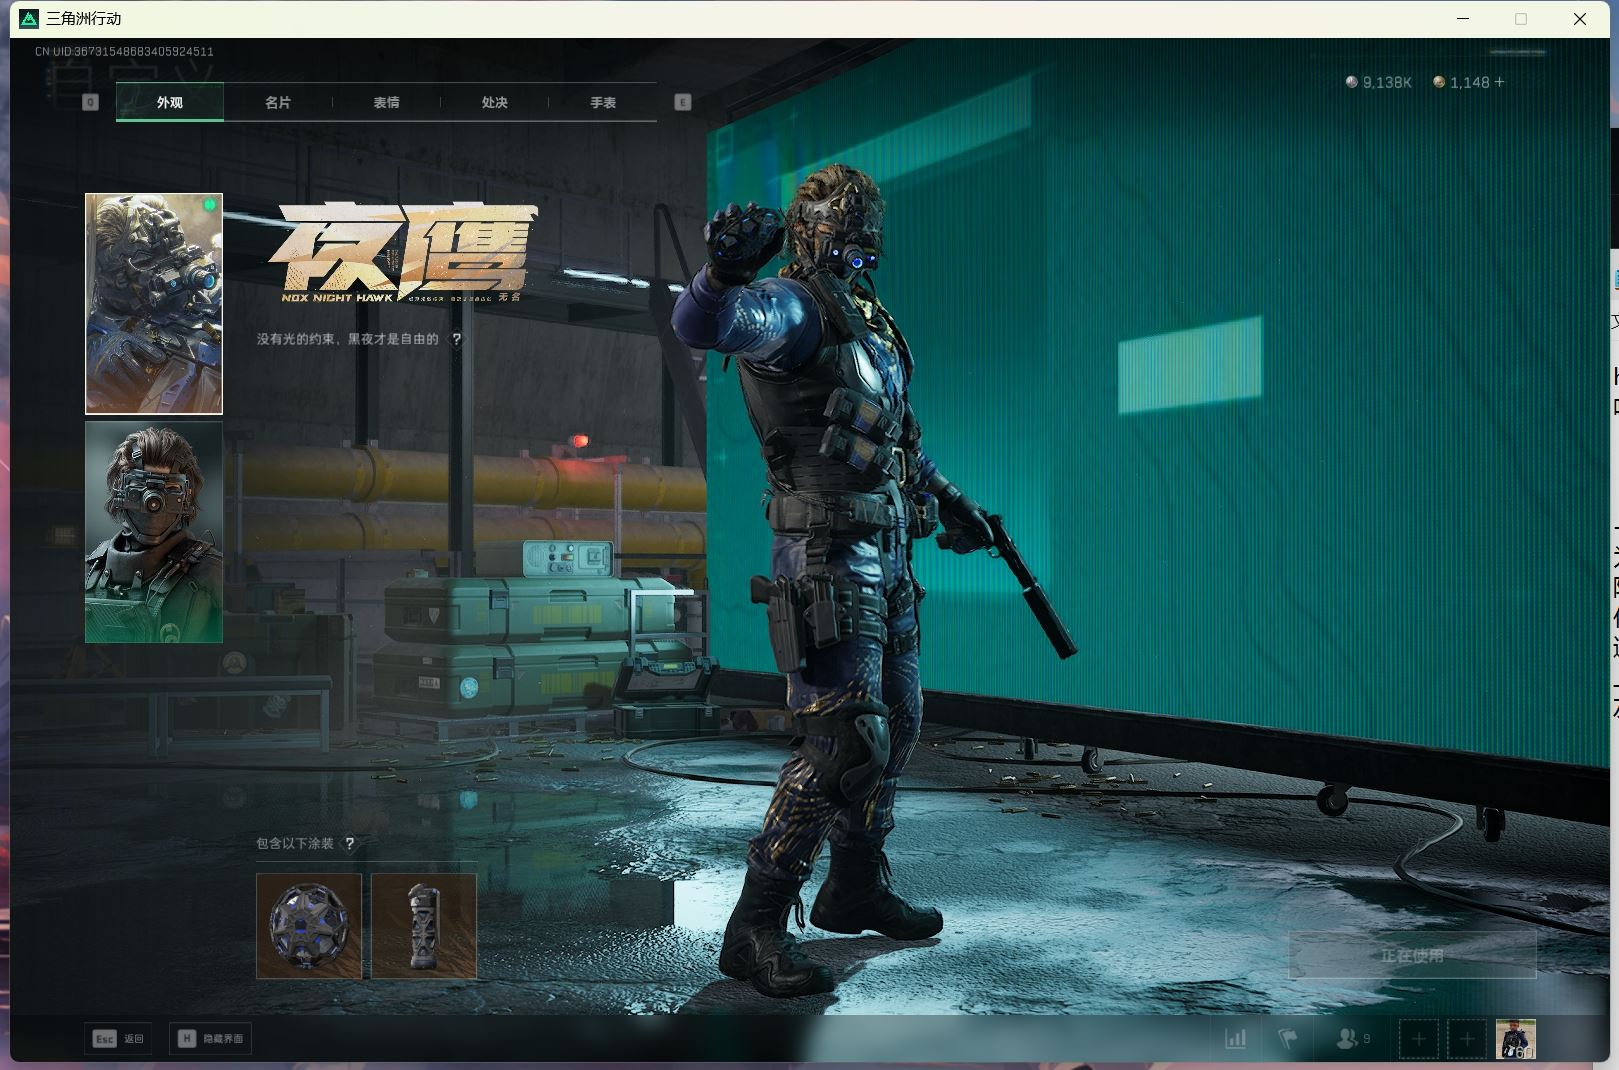The image size is (1619, 1070).
Task: Toggle 隐藏界面 to hide the interface
Action: coord(211,1039)
